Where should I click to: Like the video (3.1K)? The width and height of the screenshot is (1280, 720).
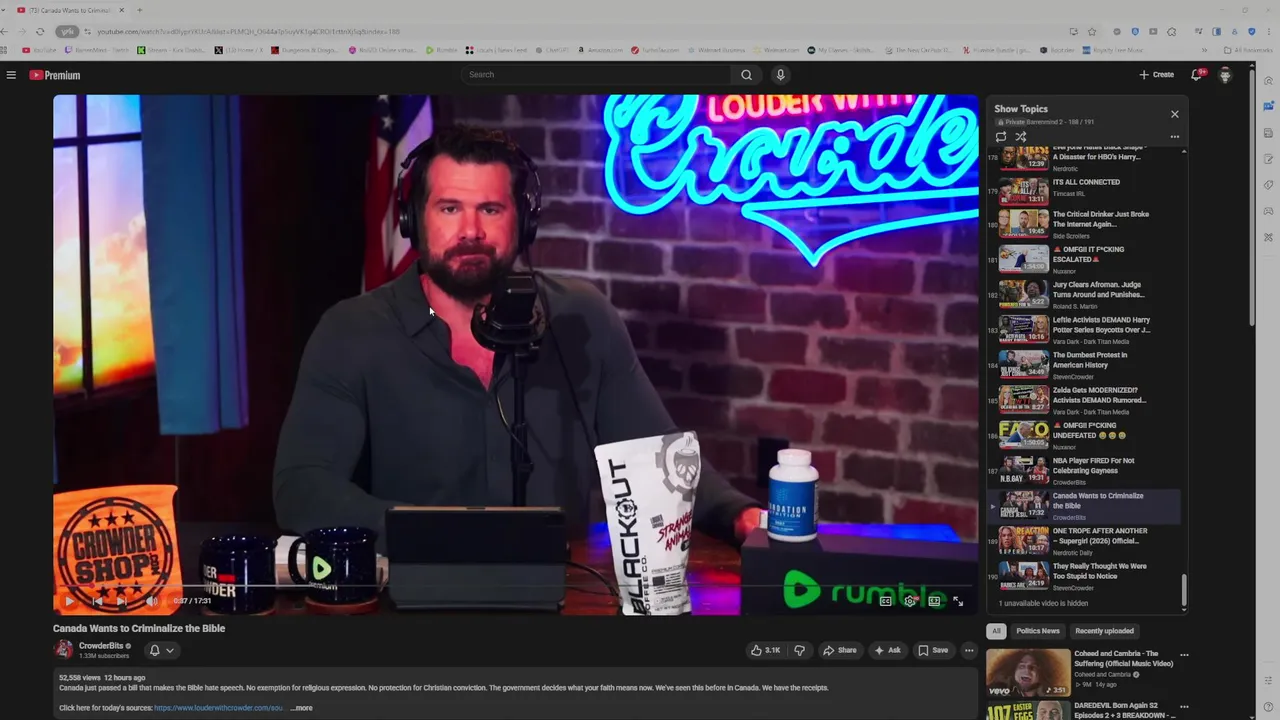765,650
